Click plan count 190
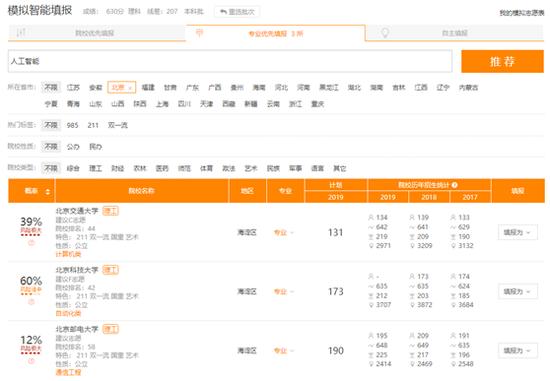Viewport: 550px width, 381px height. pyautogui.click(x=336, y=350)
